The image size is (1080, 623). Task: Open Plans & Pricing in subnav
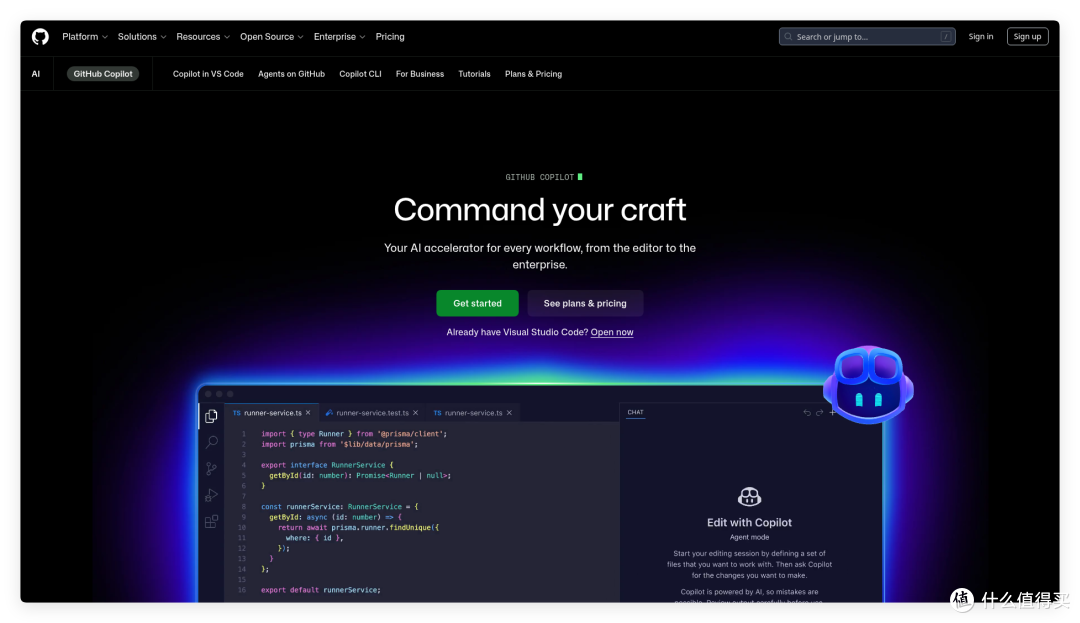pos(533,74)
